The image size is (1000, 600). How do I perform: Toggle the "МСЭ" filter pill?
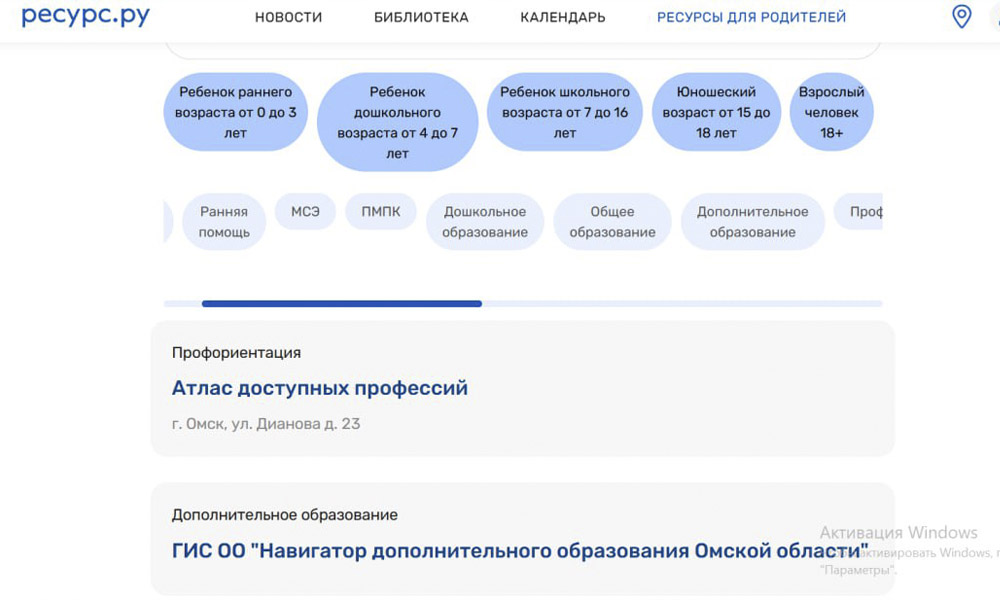pos(305,212)
